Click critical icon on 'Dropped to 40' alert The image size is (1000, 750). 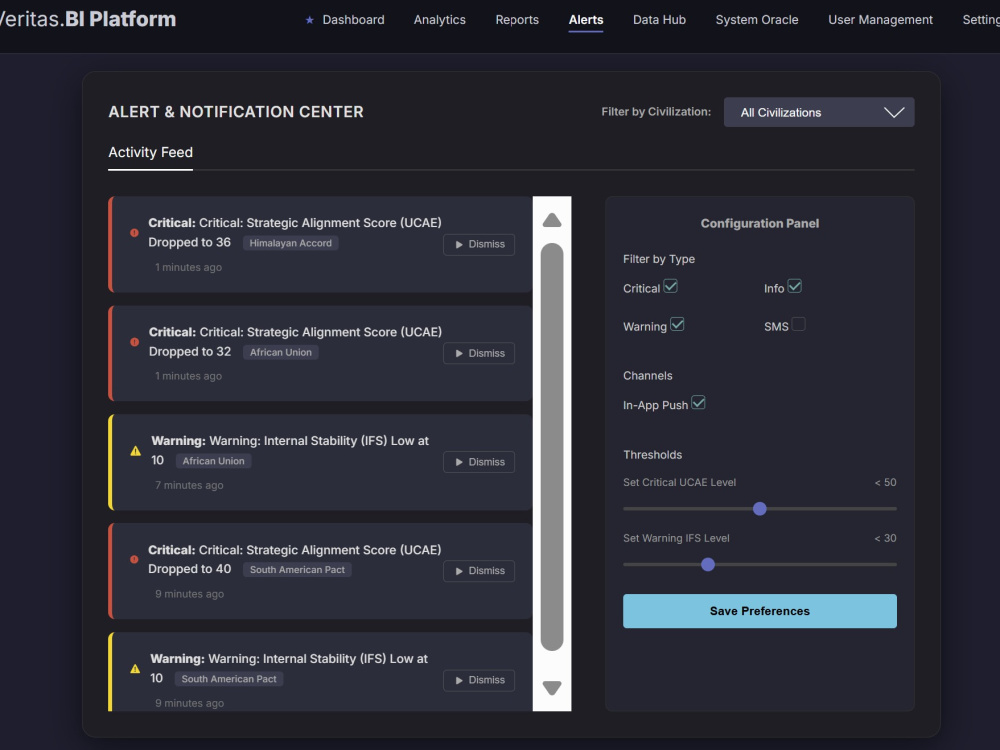coord(134,559)
